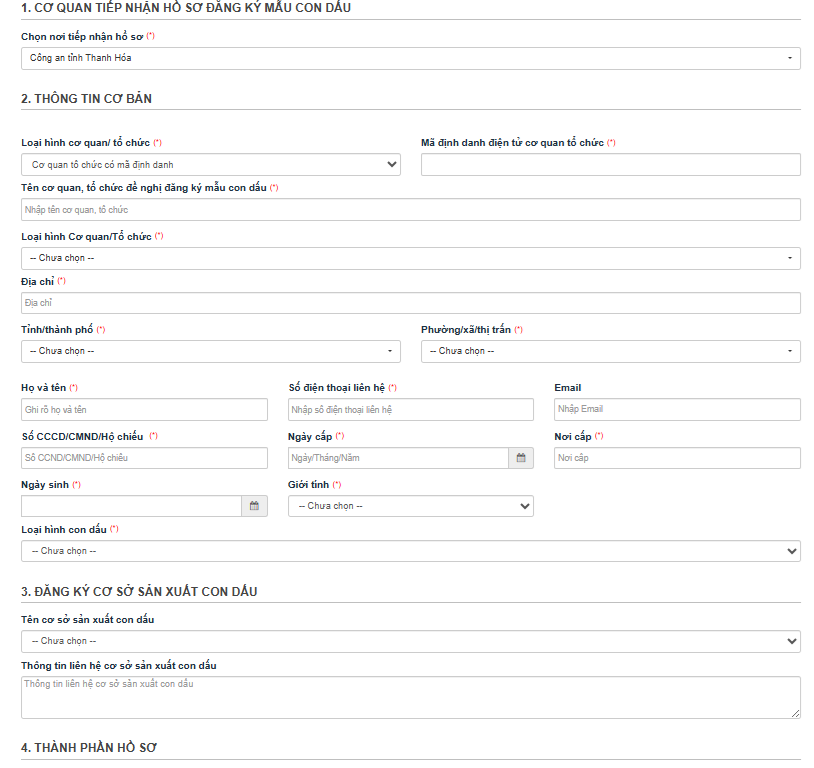Open calendar icon for Ngày cấp
This screenshot has width=814, height=768.
tap(521, 458)
